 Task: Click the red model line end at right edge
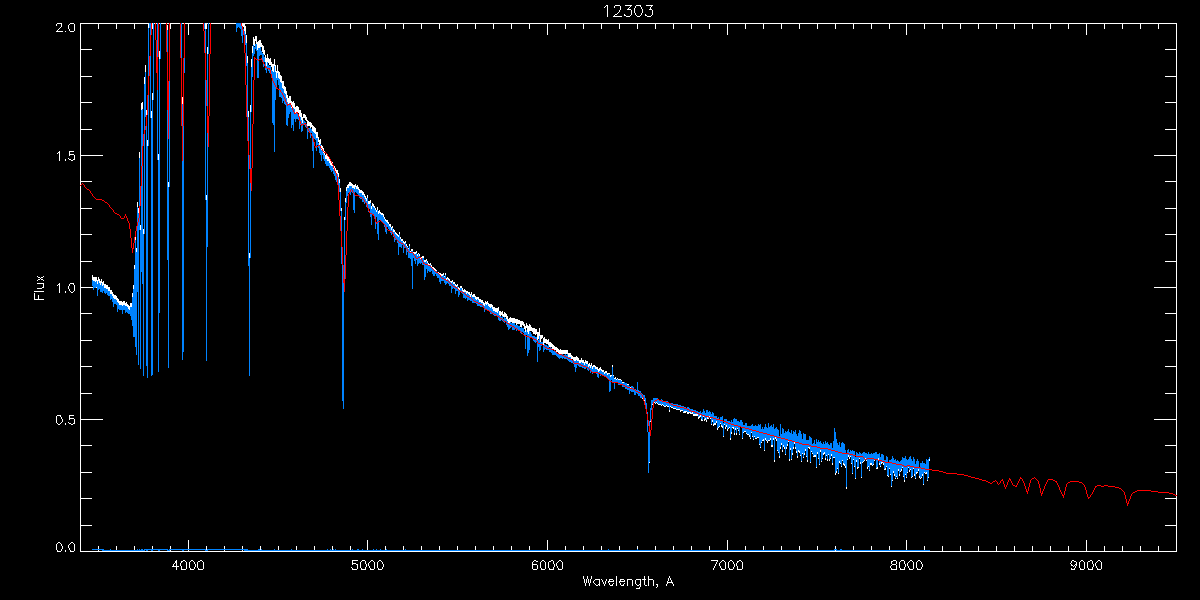point(1174,494)
